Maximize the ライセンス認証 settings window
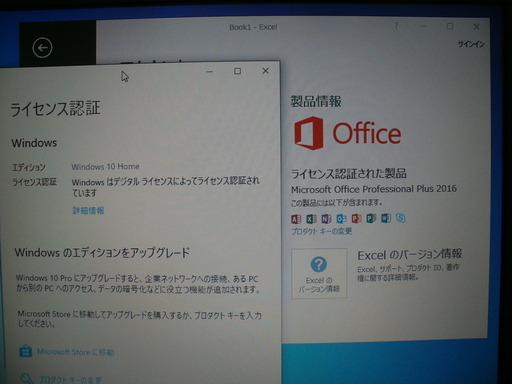Image resolution: width=512 pixels, height=384 pixels. 237,71
